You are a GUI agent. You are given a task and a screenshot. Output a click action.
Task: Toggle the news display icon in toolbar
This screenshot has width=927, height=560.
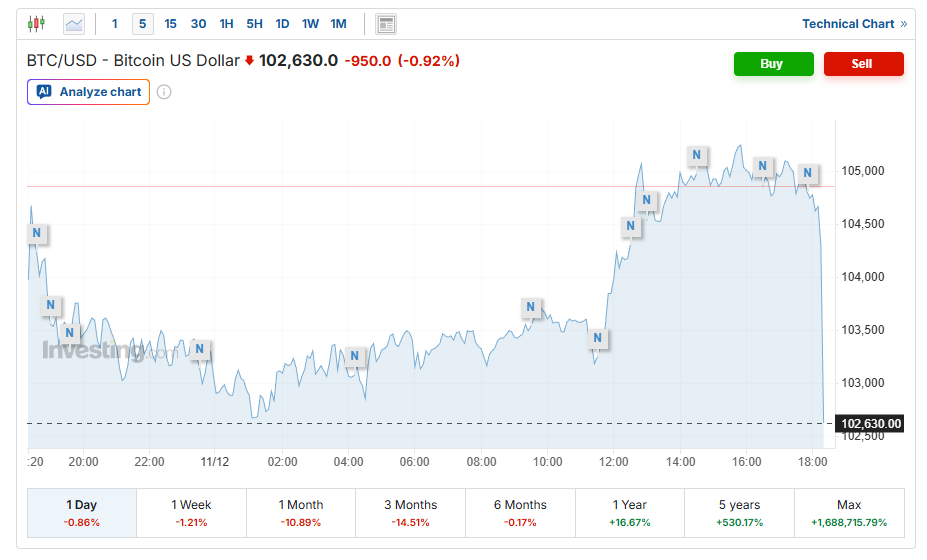click(386, 24)
